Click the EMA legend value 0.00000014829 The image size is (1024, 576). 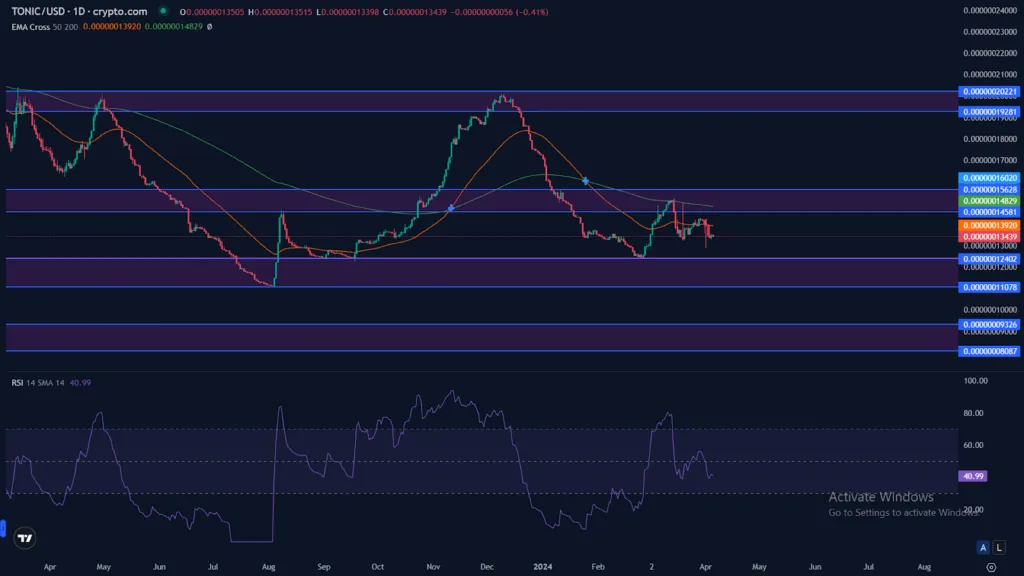click(x=174, y=27)
